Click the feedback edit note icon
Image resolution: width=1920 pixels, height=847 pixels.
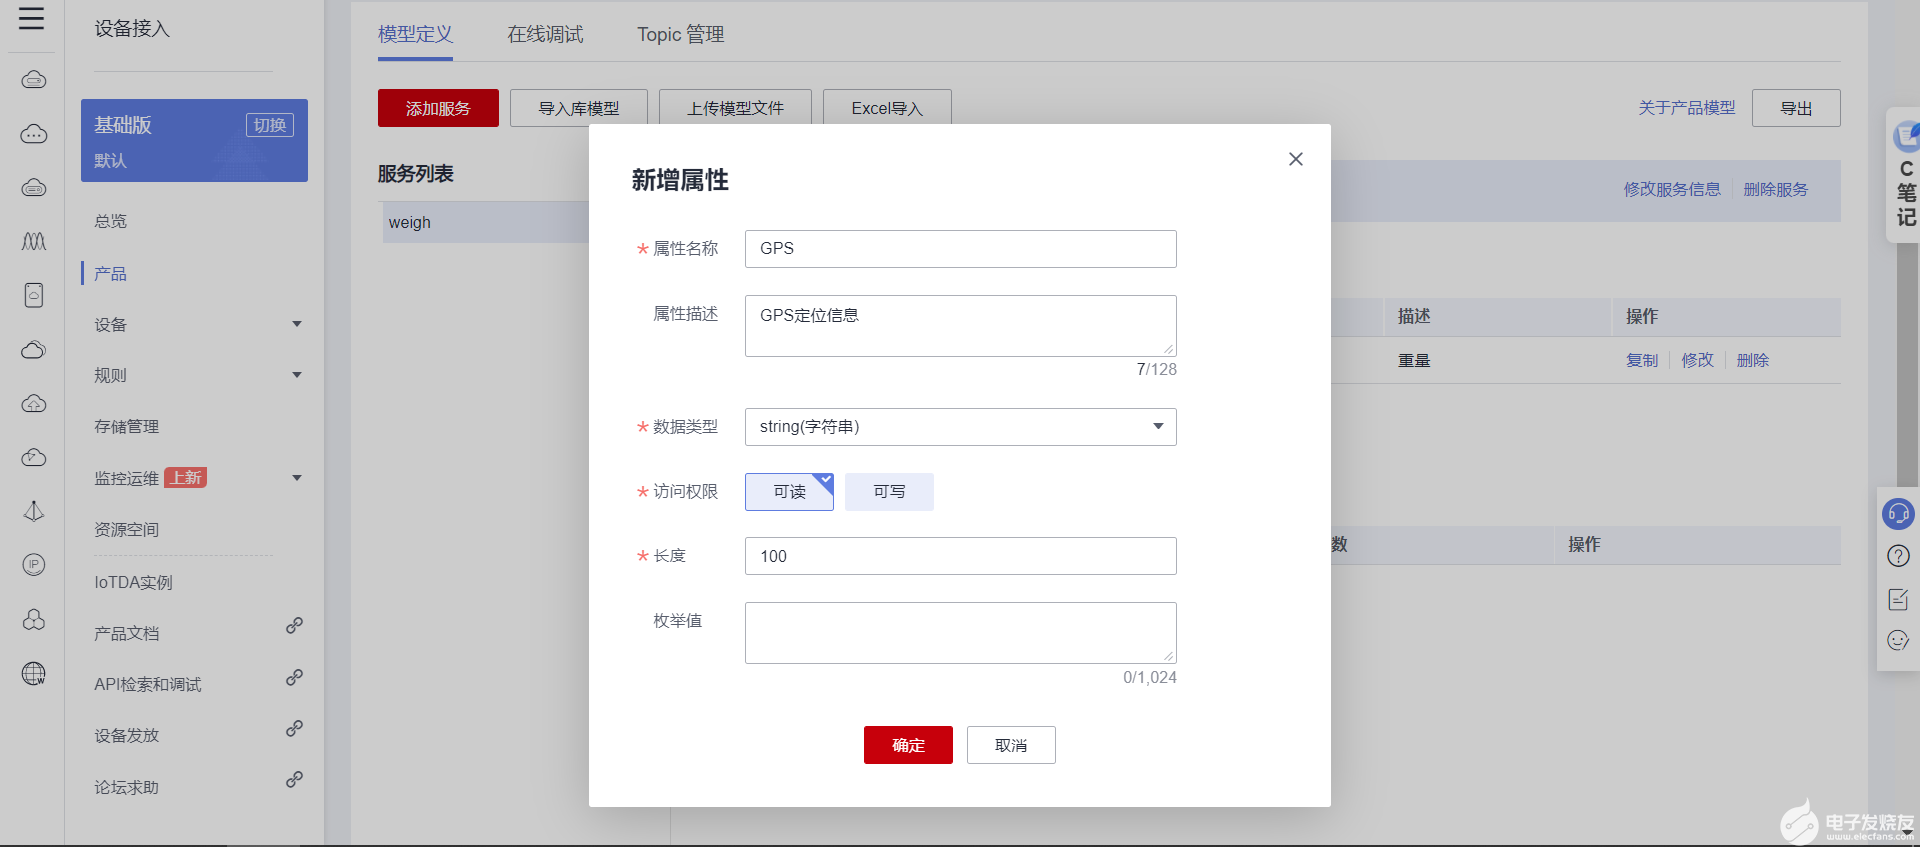pos(1898,599)
